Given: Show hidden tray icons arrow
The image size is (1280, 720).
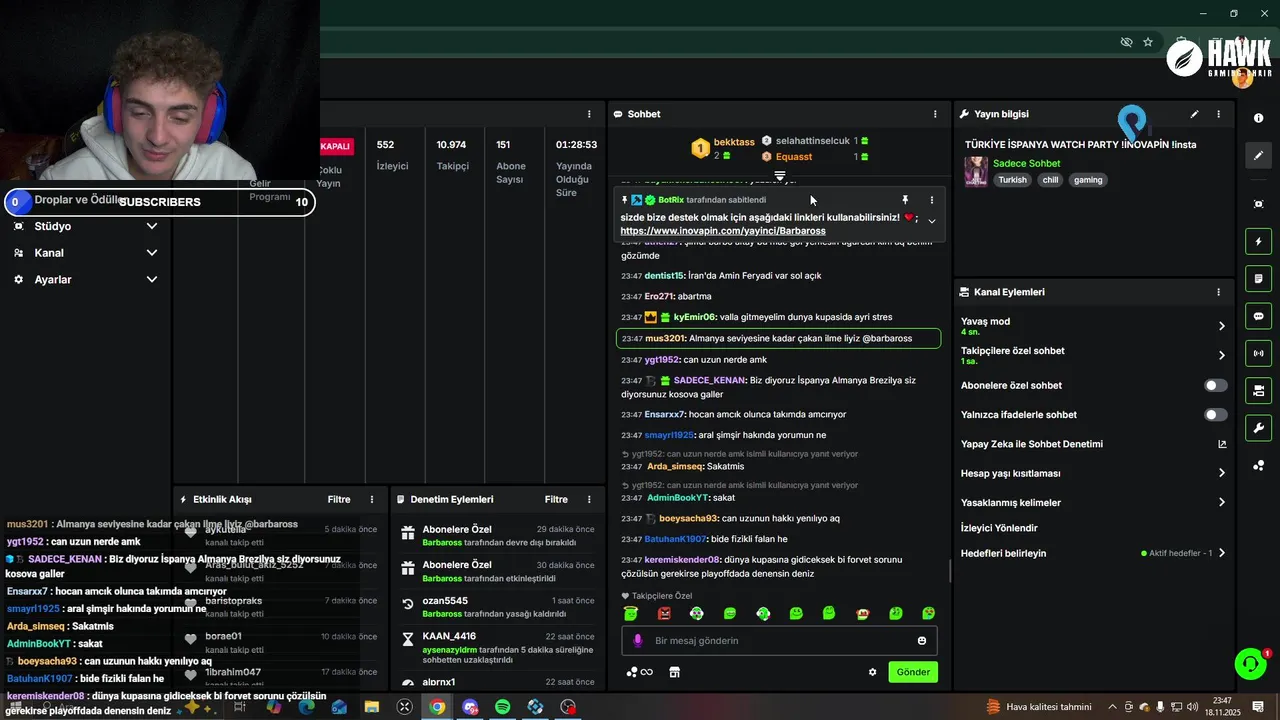Looking at the screenshot, I should pos(1112,707).
